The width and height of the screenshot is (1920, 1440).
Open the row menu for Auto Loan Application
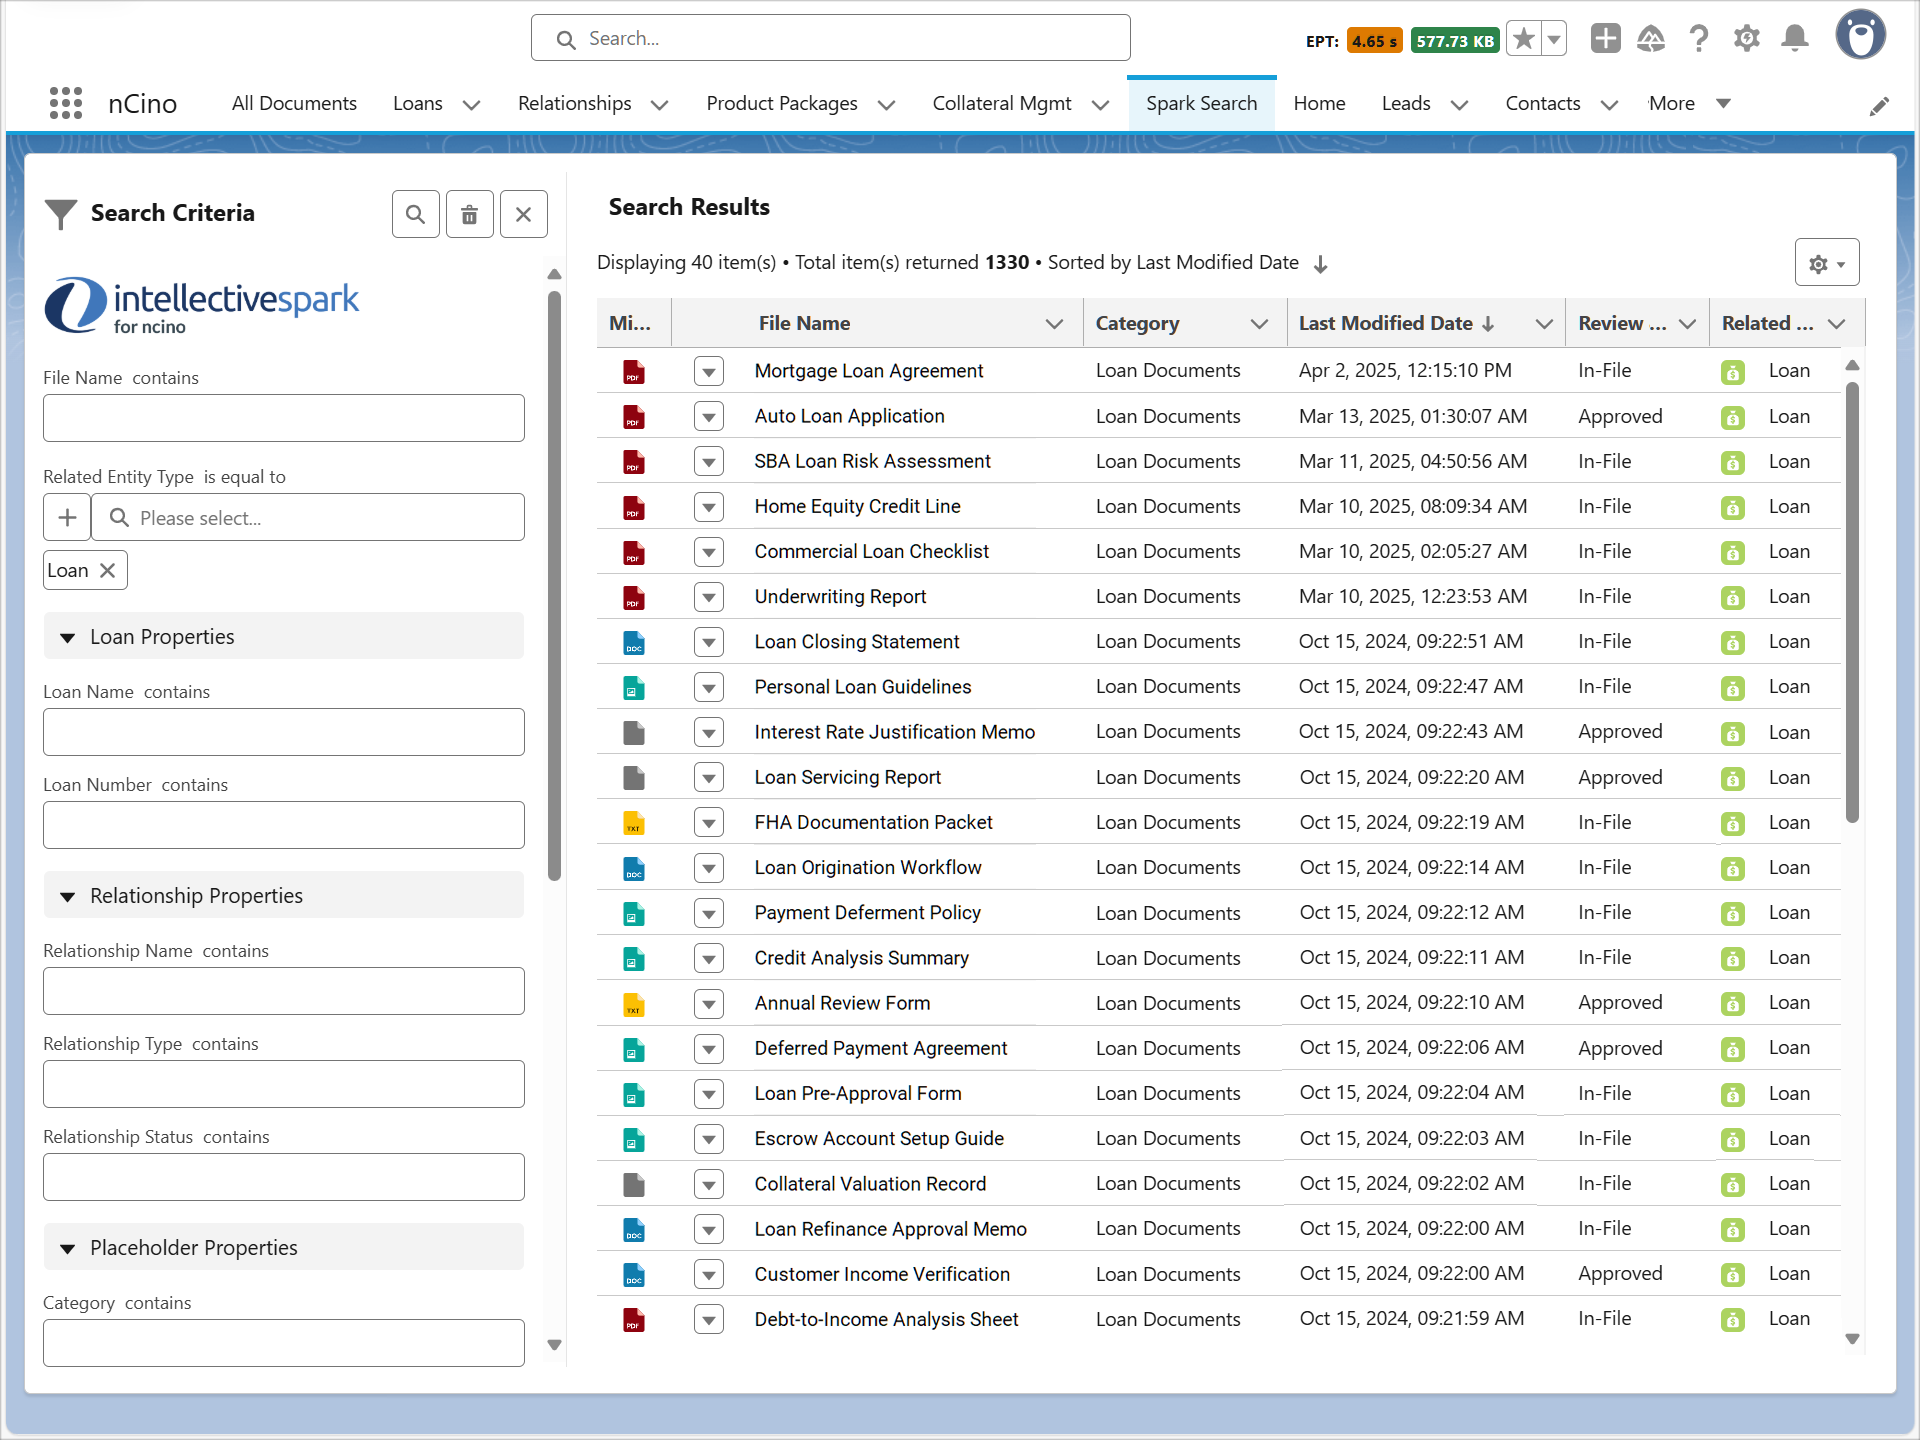(x=709, y=416)
